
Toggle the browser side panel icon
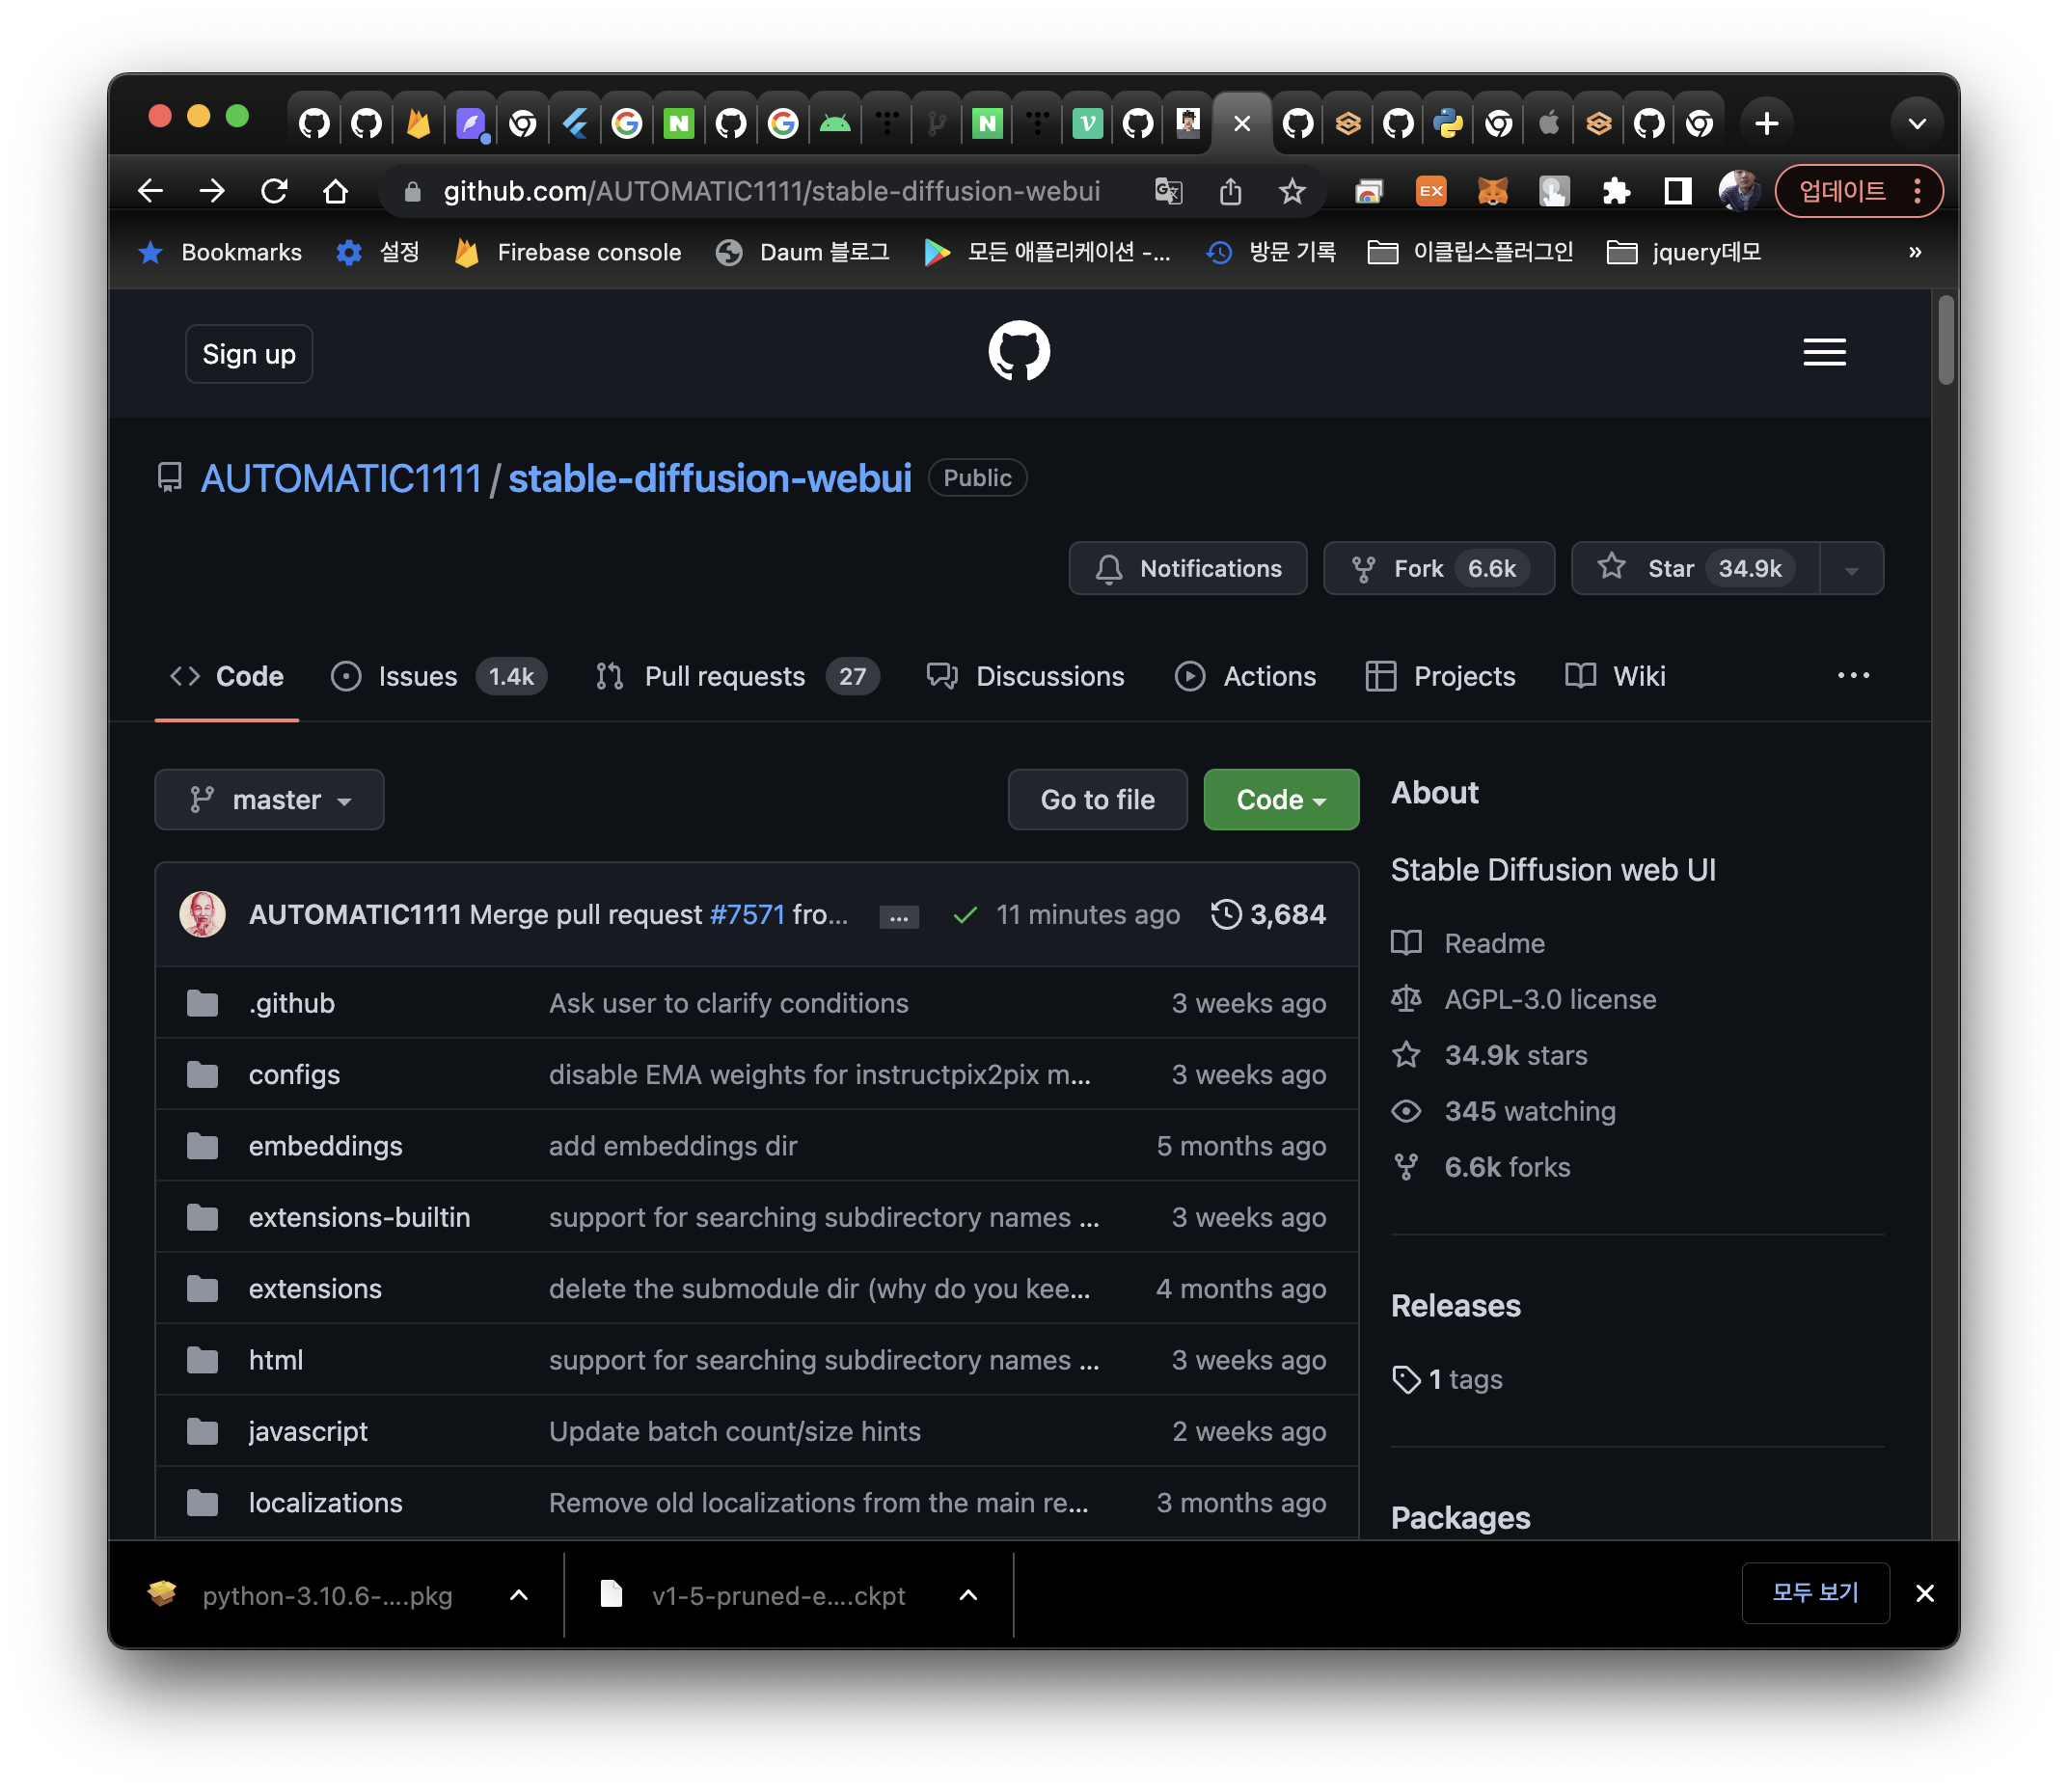tap(1677, 191)
